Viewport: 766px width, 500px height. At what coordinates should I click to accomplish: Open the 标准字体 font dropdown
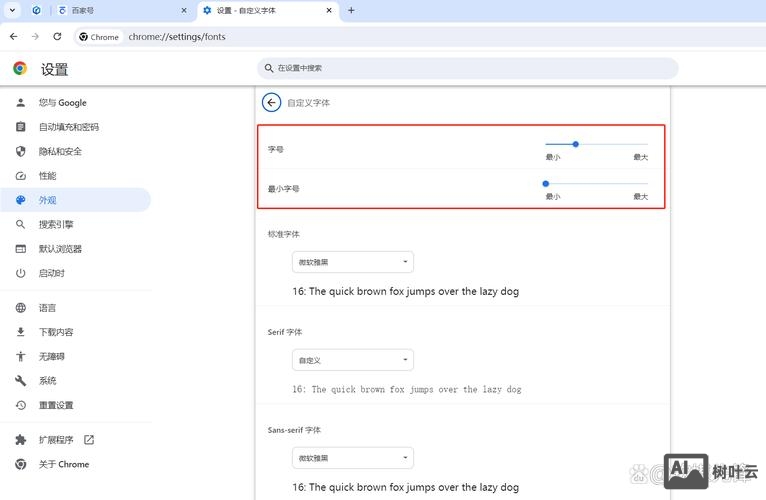[353, 262]
